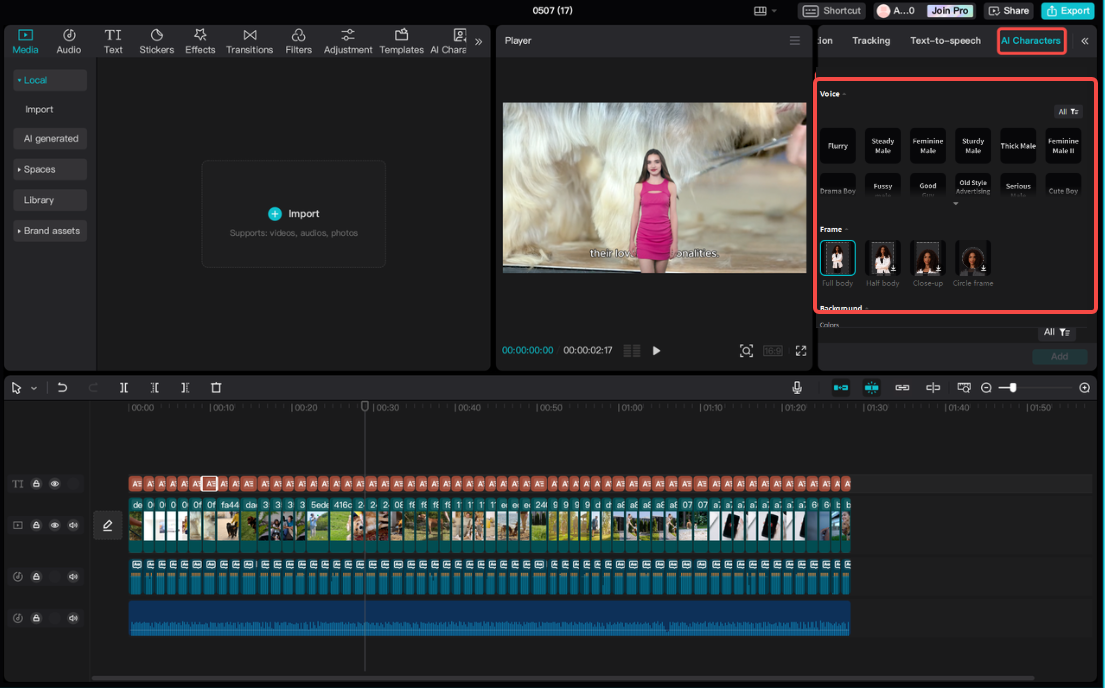Start voice recording with the microphone icon
The image size is (1105, 688).
(x=797, y=388)
